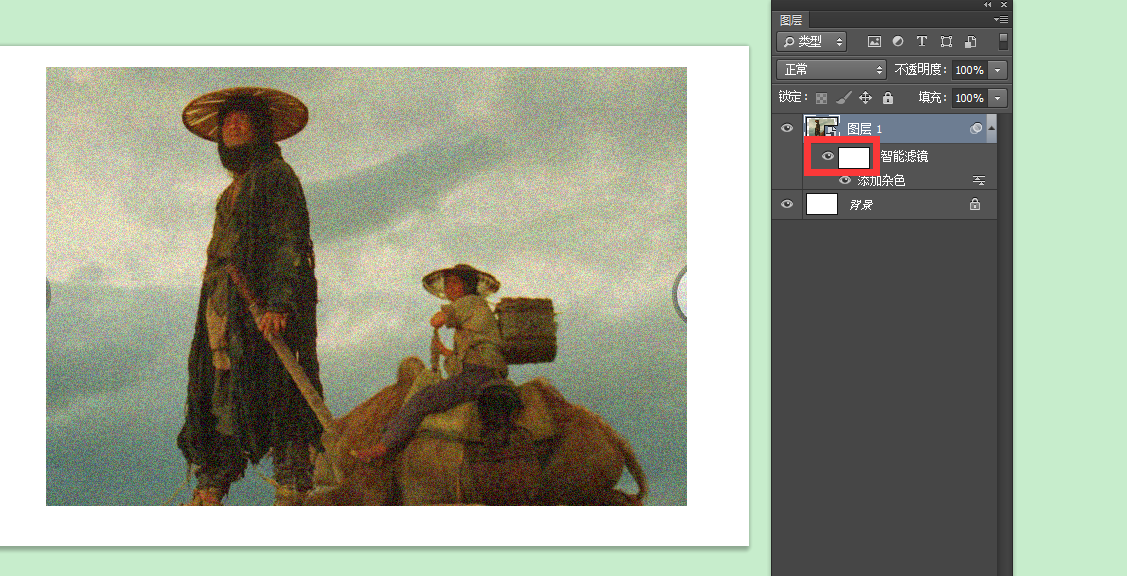Select the 图层 1 layer thumbnail

823,128
